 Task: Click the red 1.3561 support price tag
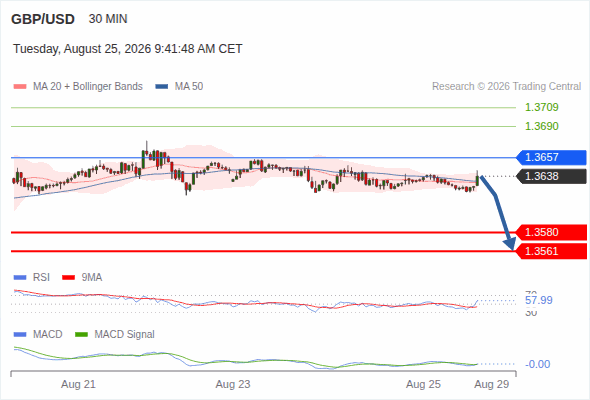click(x=551, y=251)
